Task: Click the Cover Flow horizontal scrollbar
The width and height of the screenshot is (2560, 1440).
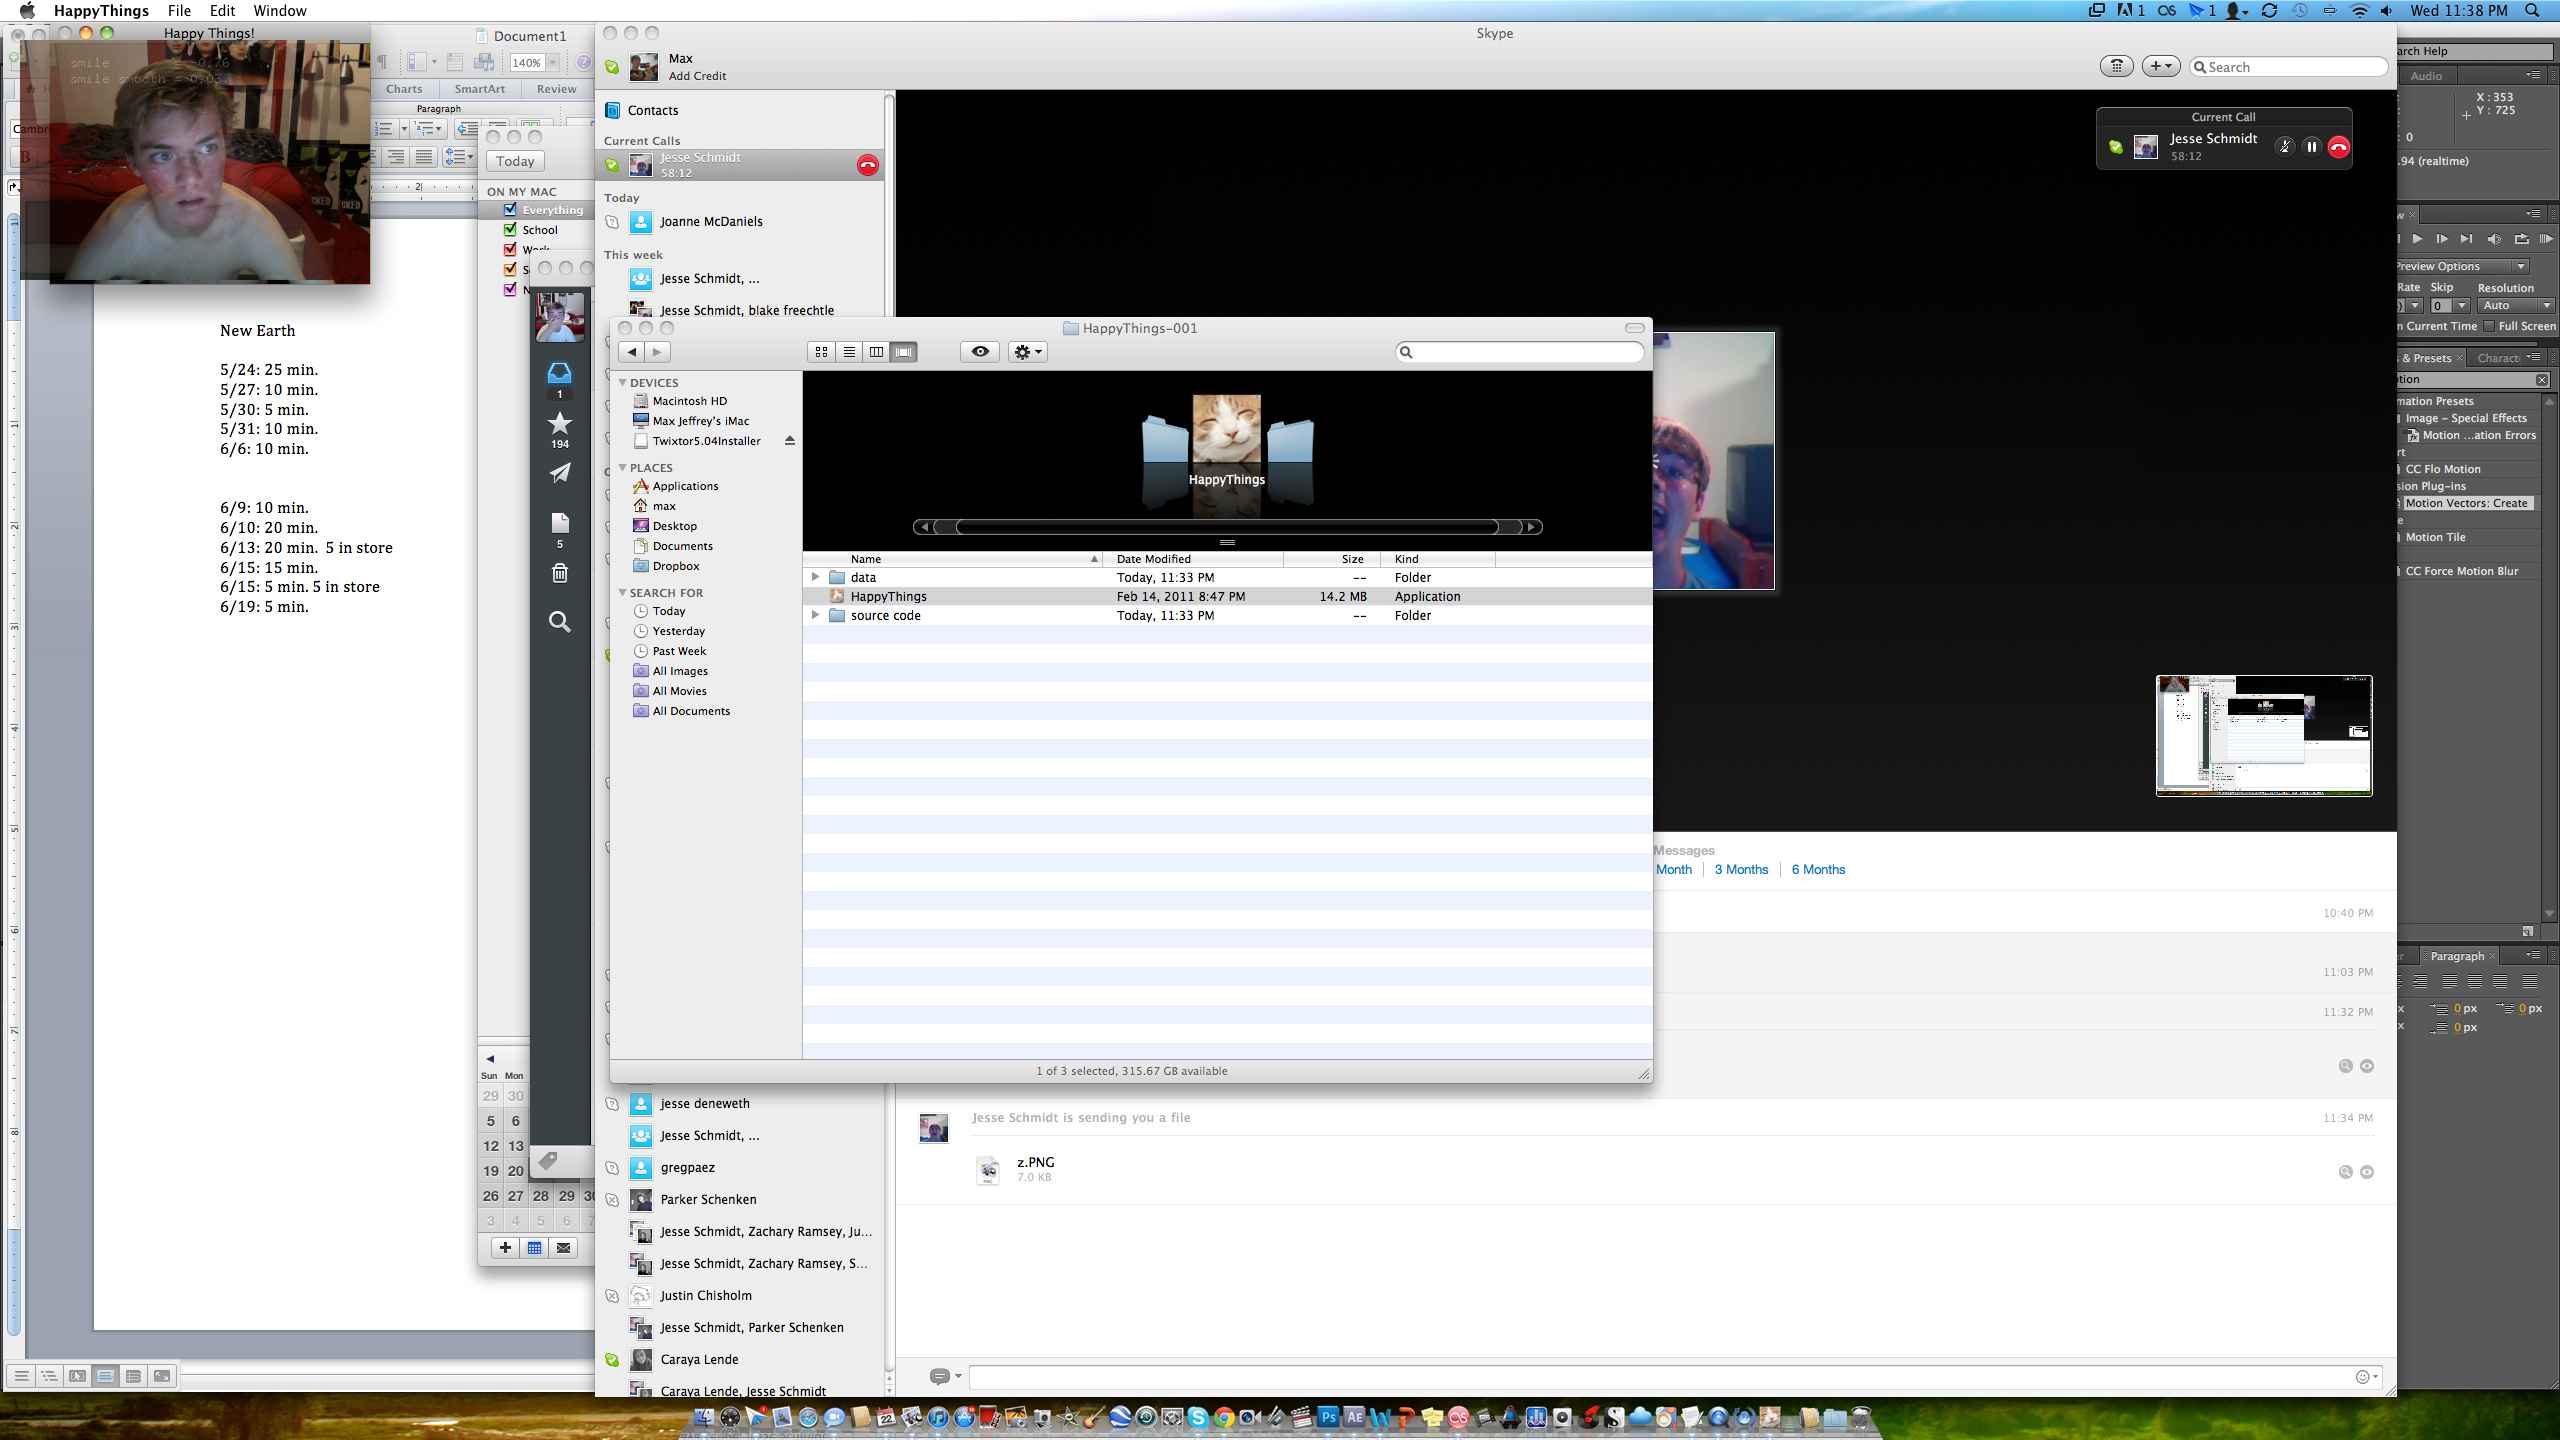Action: (1227, 527)
